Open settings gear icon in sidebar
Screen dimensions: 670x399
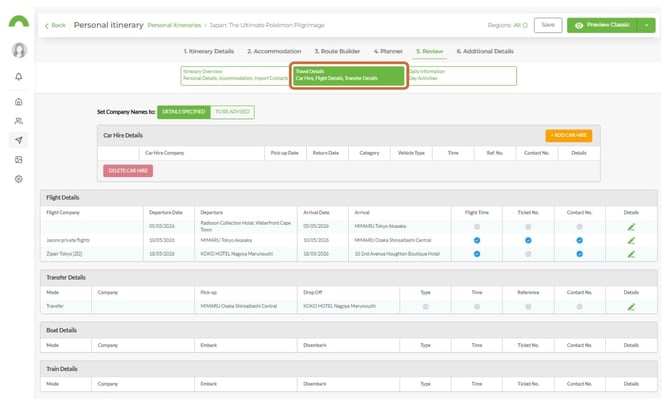[19, 179]
